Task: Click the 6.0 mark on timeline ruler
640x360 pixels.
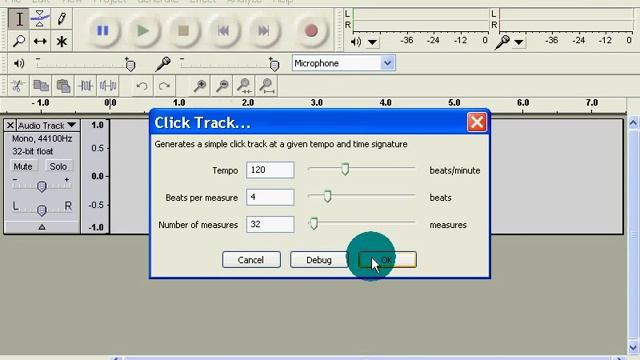Action: [x=523, y=102]
